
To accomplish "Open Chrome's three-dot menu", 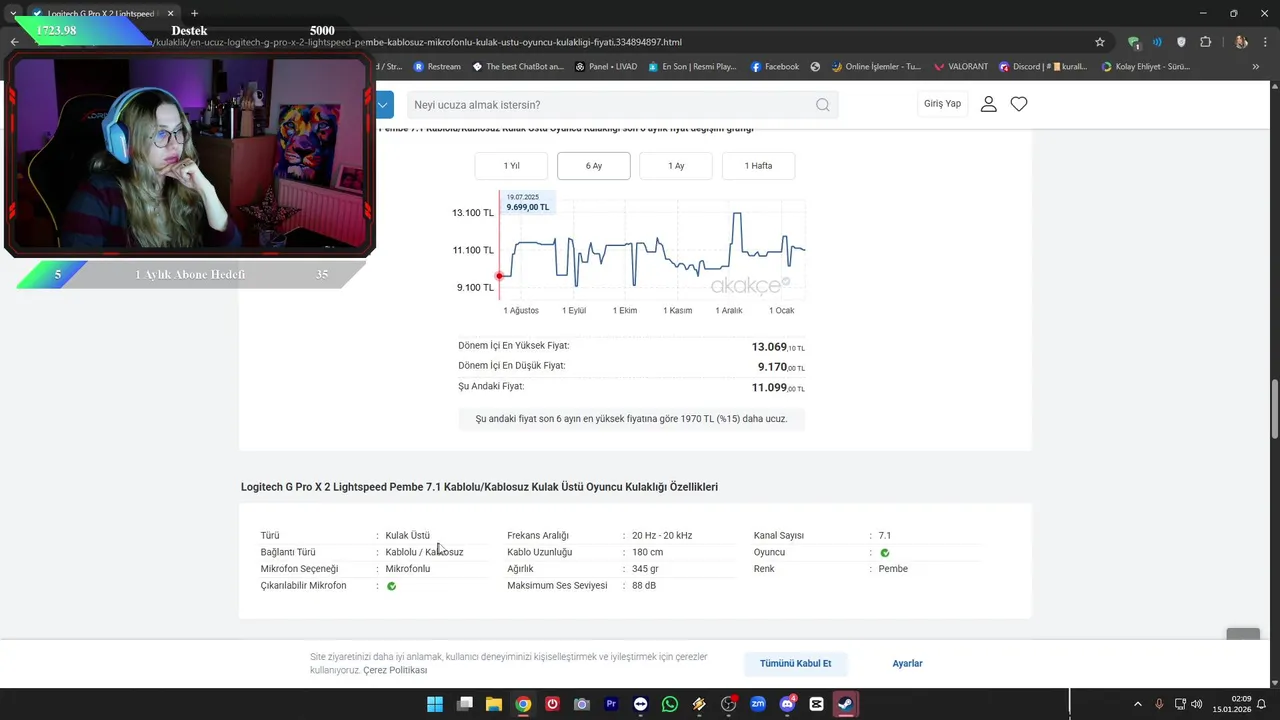I will coord(1266,42).
